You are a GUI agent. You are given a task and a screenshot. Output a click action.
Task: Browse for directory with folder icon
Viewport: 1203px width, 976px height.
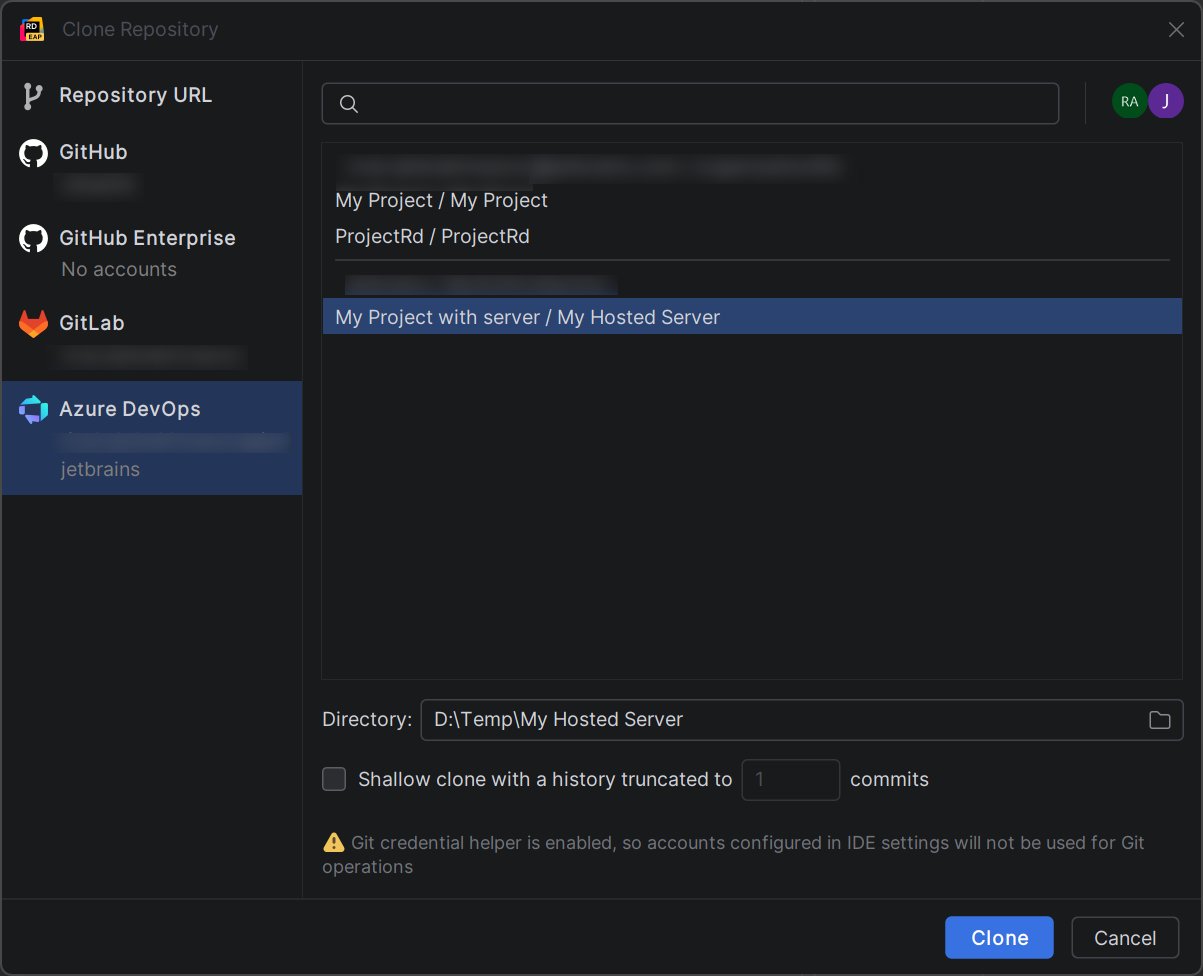click(x=1160, y=720)
